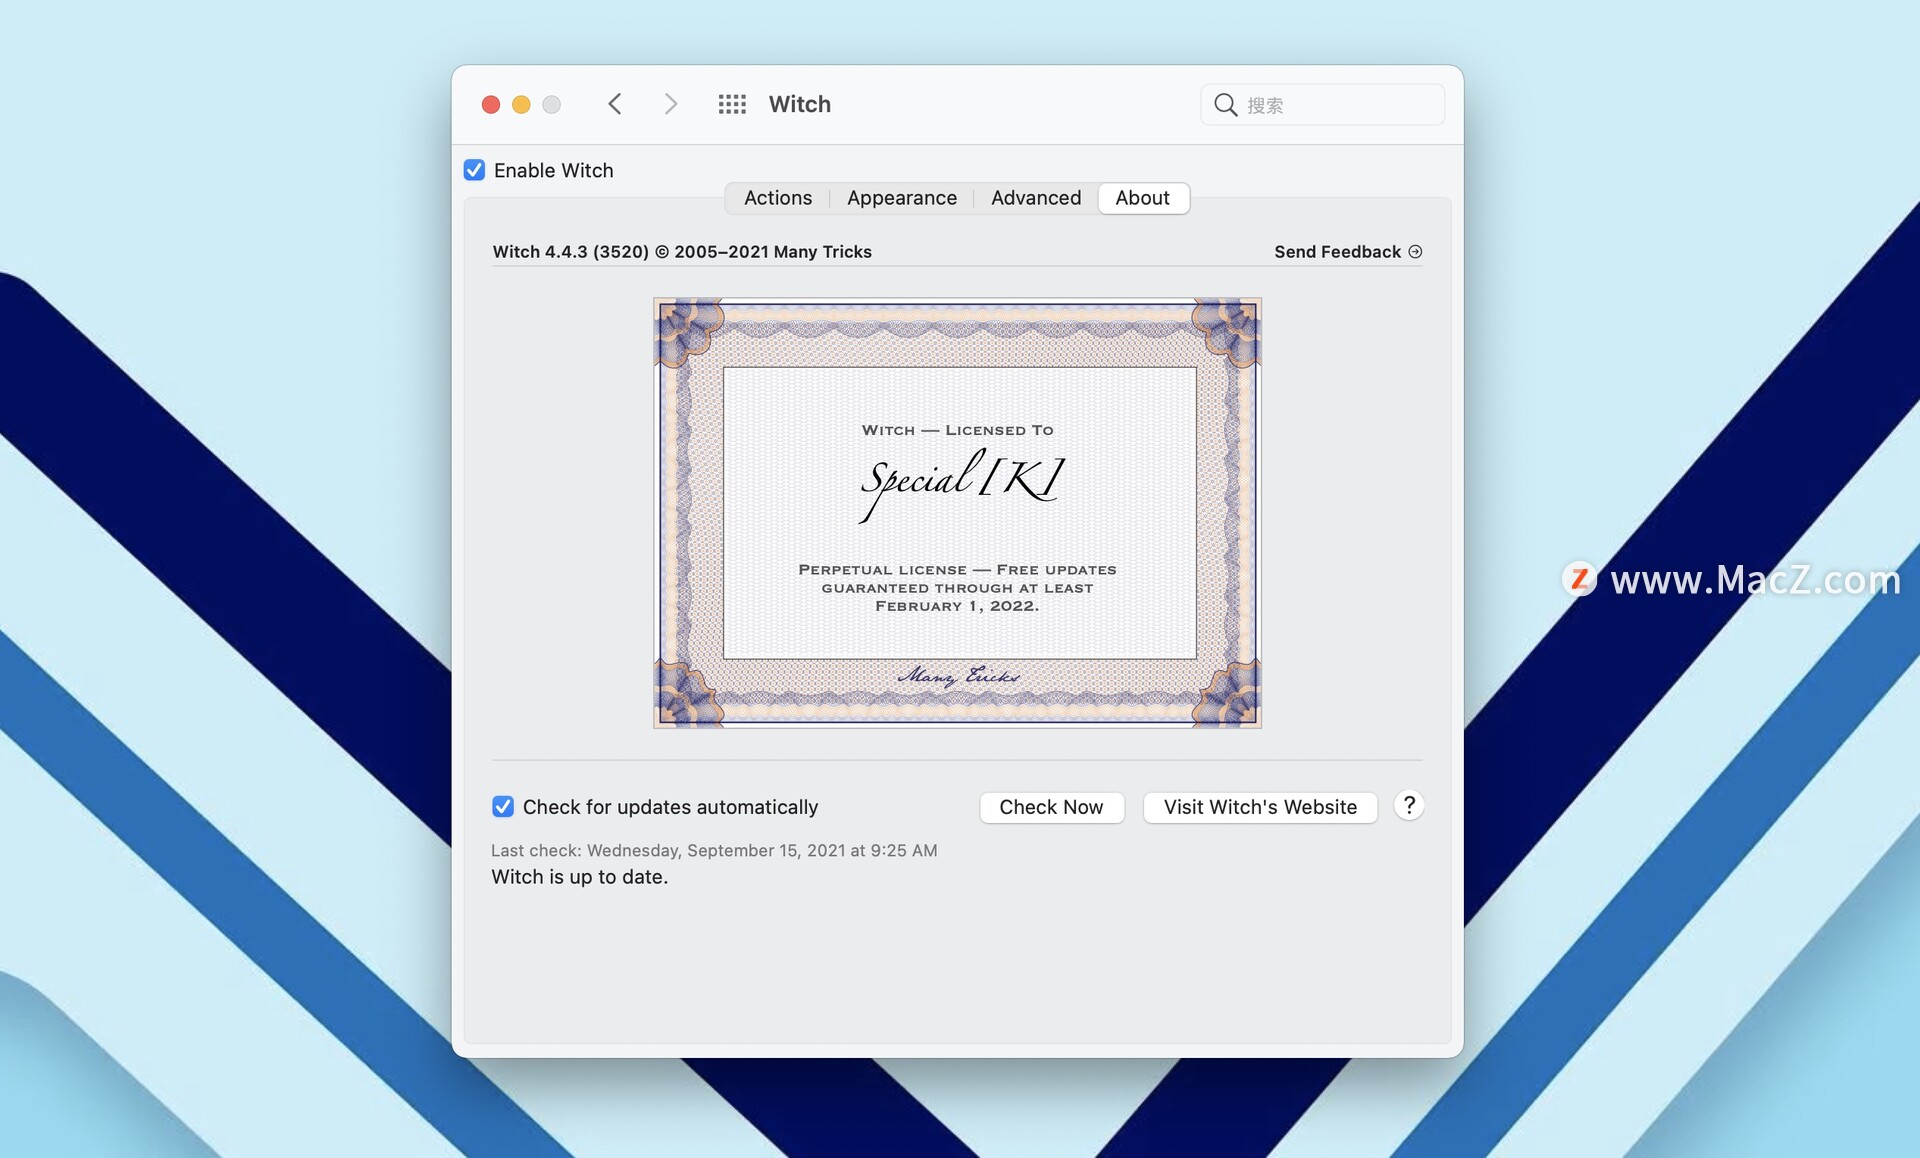The height and width of the screenshot is (1158, 1920).
Task: Open the Advanced settings tab
Action: point(1035,196)
